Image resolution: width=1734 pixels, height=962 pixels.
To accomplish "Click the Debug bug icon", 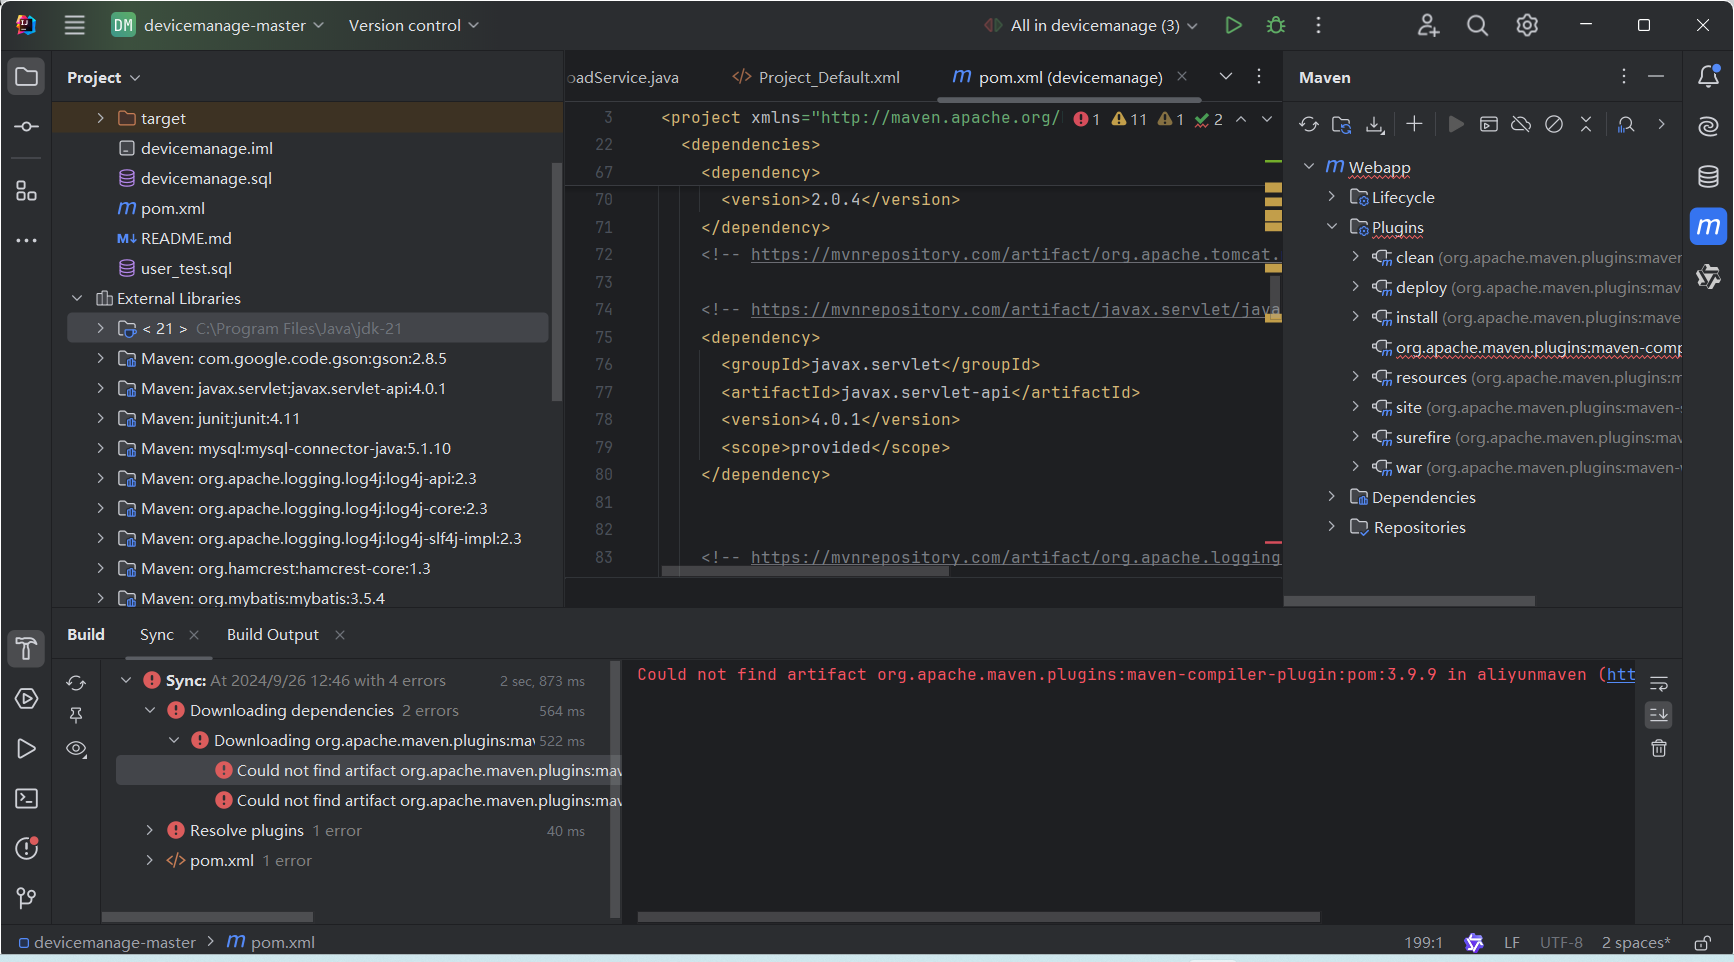I will tap(1276, 26).
